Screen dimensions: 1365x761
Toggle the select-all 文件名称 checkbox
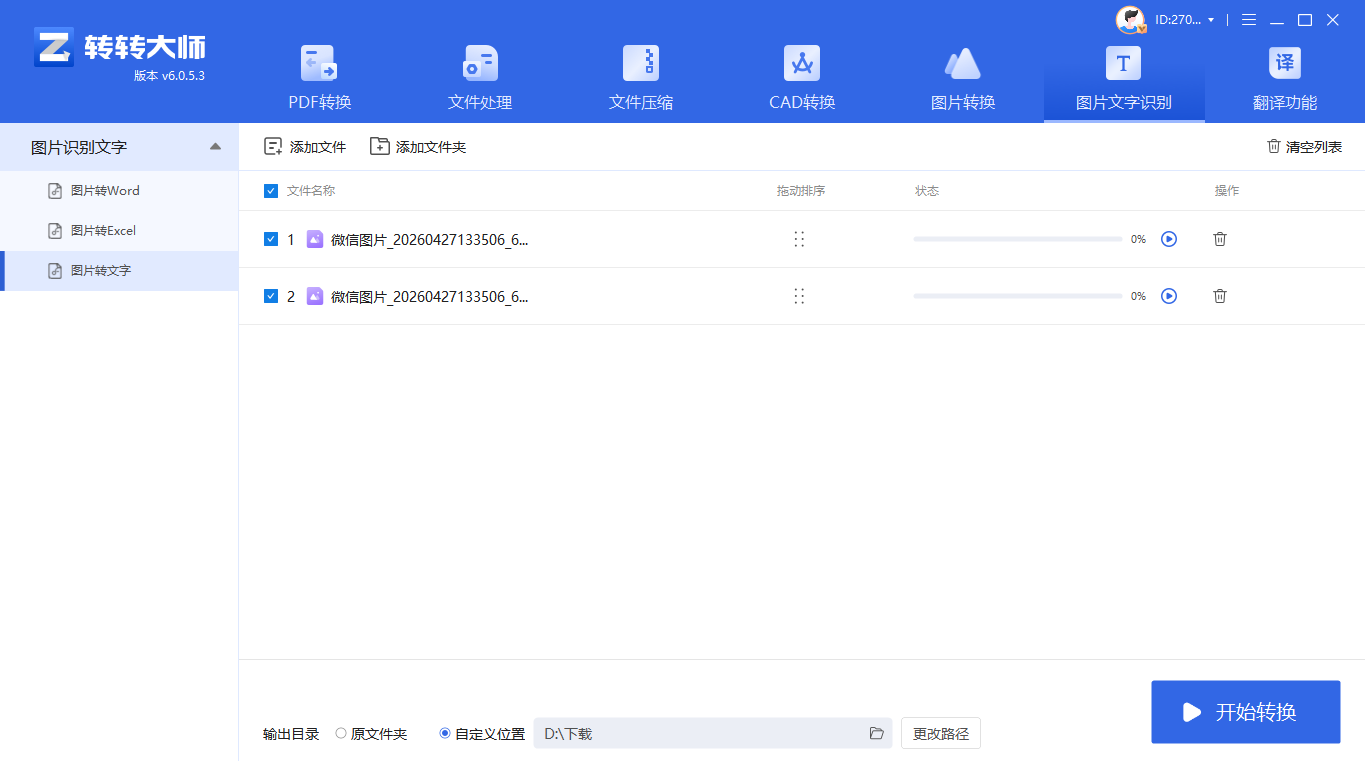point(271,191)
